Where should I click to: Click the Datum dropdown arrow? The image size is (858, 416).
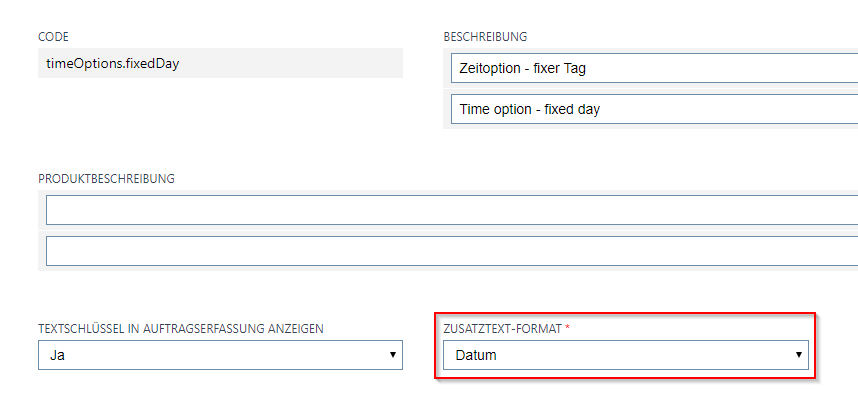798,354
